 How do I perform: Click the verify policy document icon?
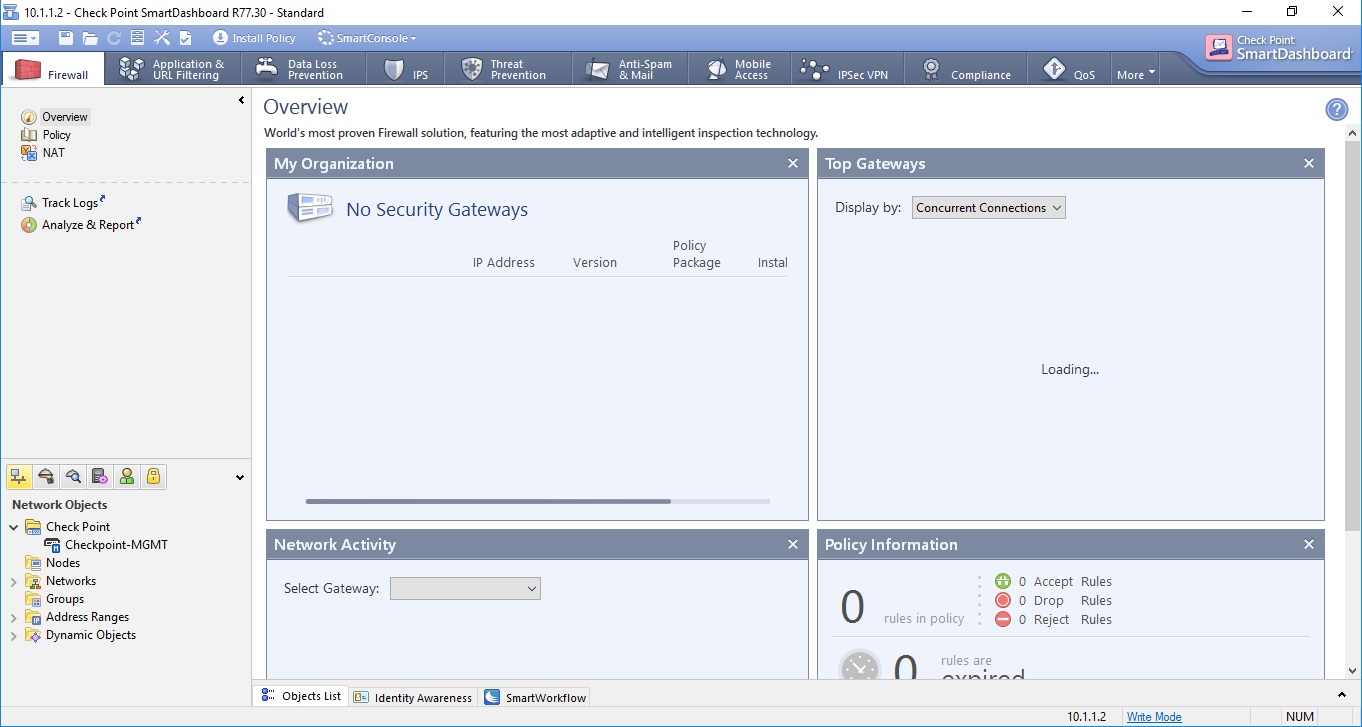click(x=185, y=38)
